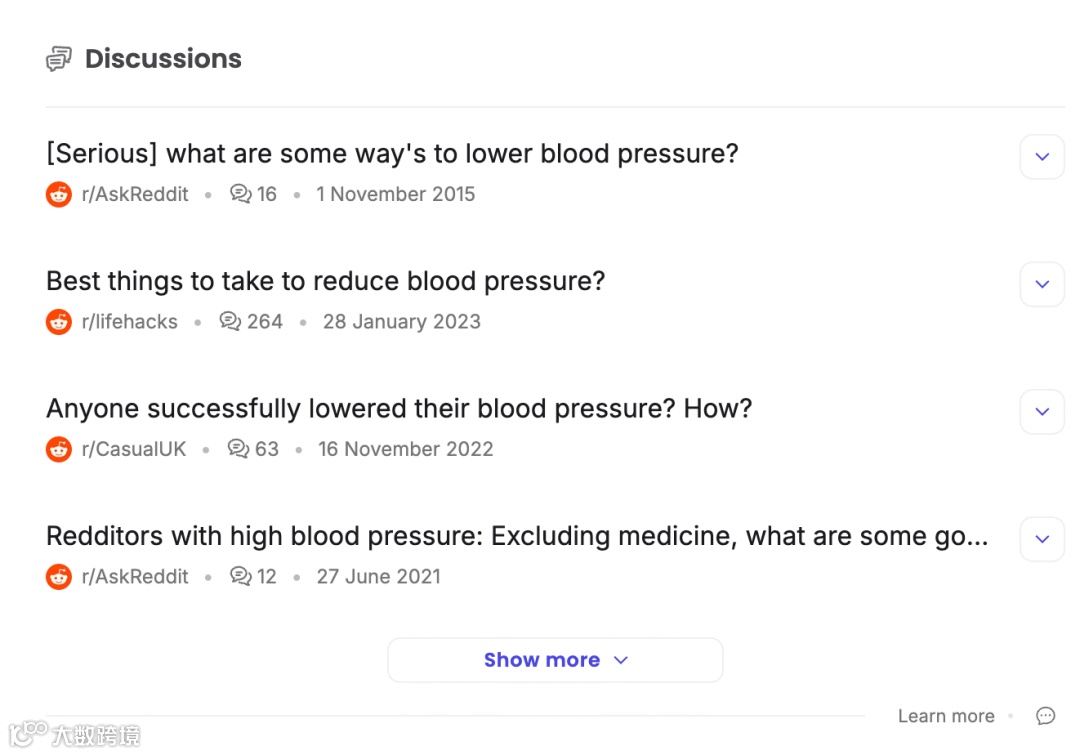
Task: Expand "Best things to take" discussion chevron
Action: click(x=1042, y=285)
